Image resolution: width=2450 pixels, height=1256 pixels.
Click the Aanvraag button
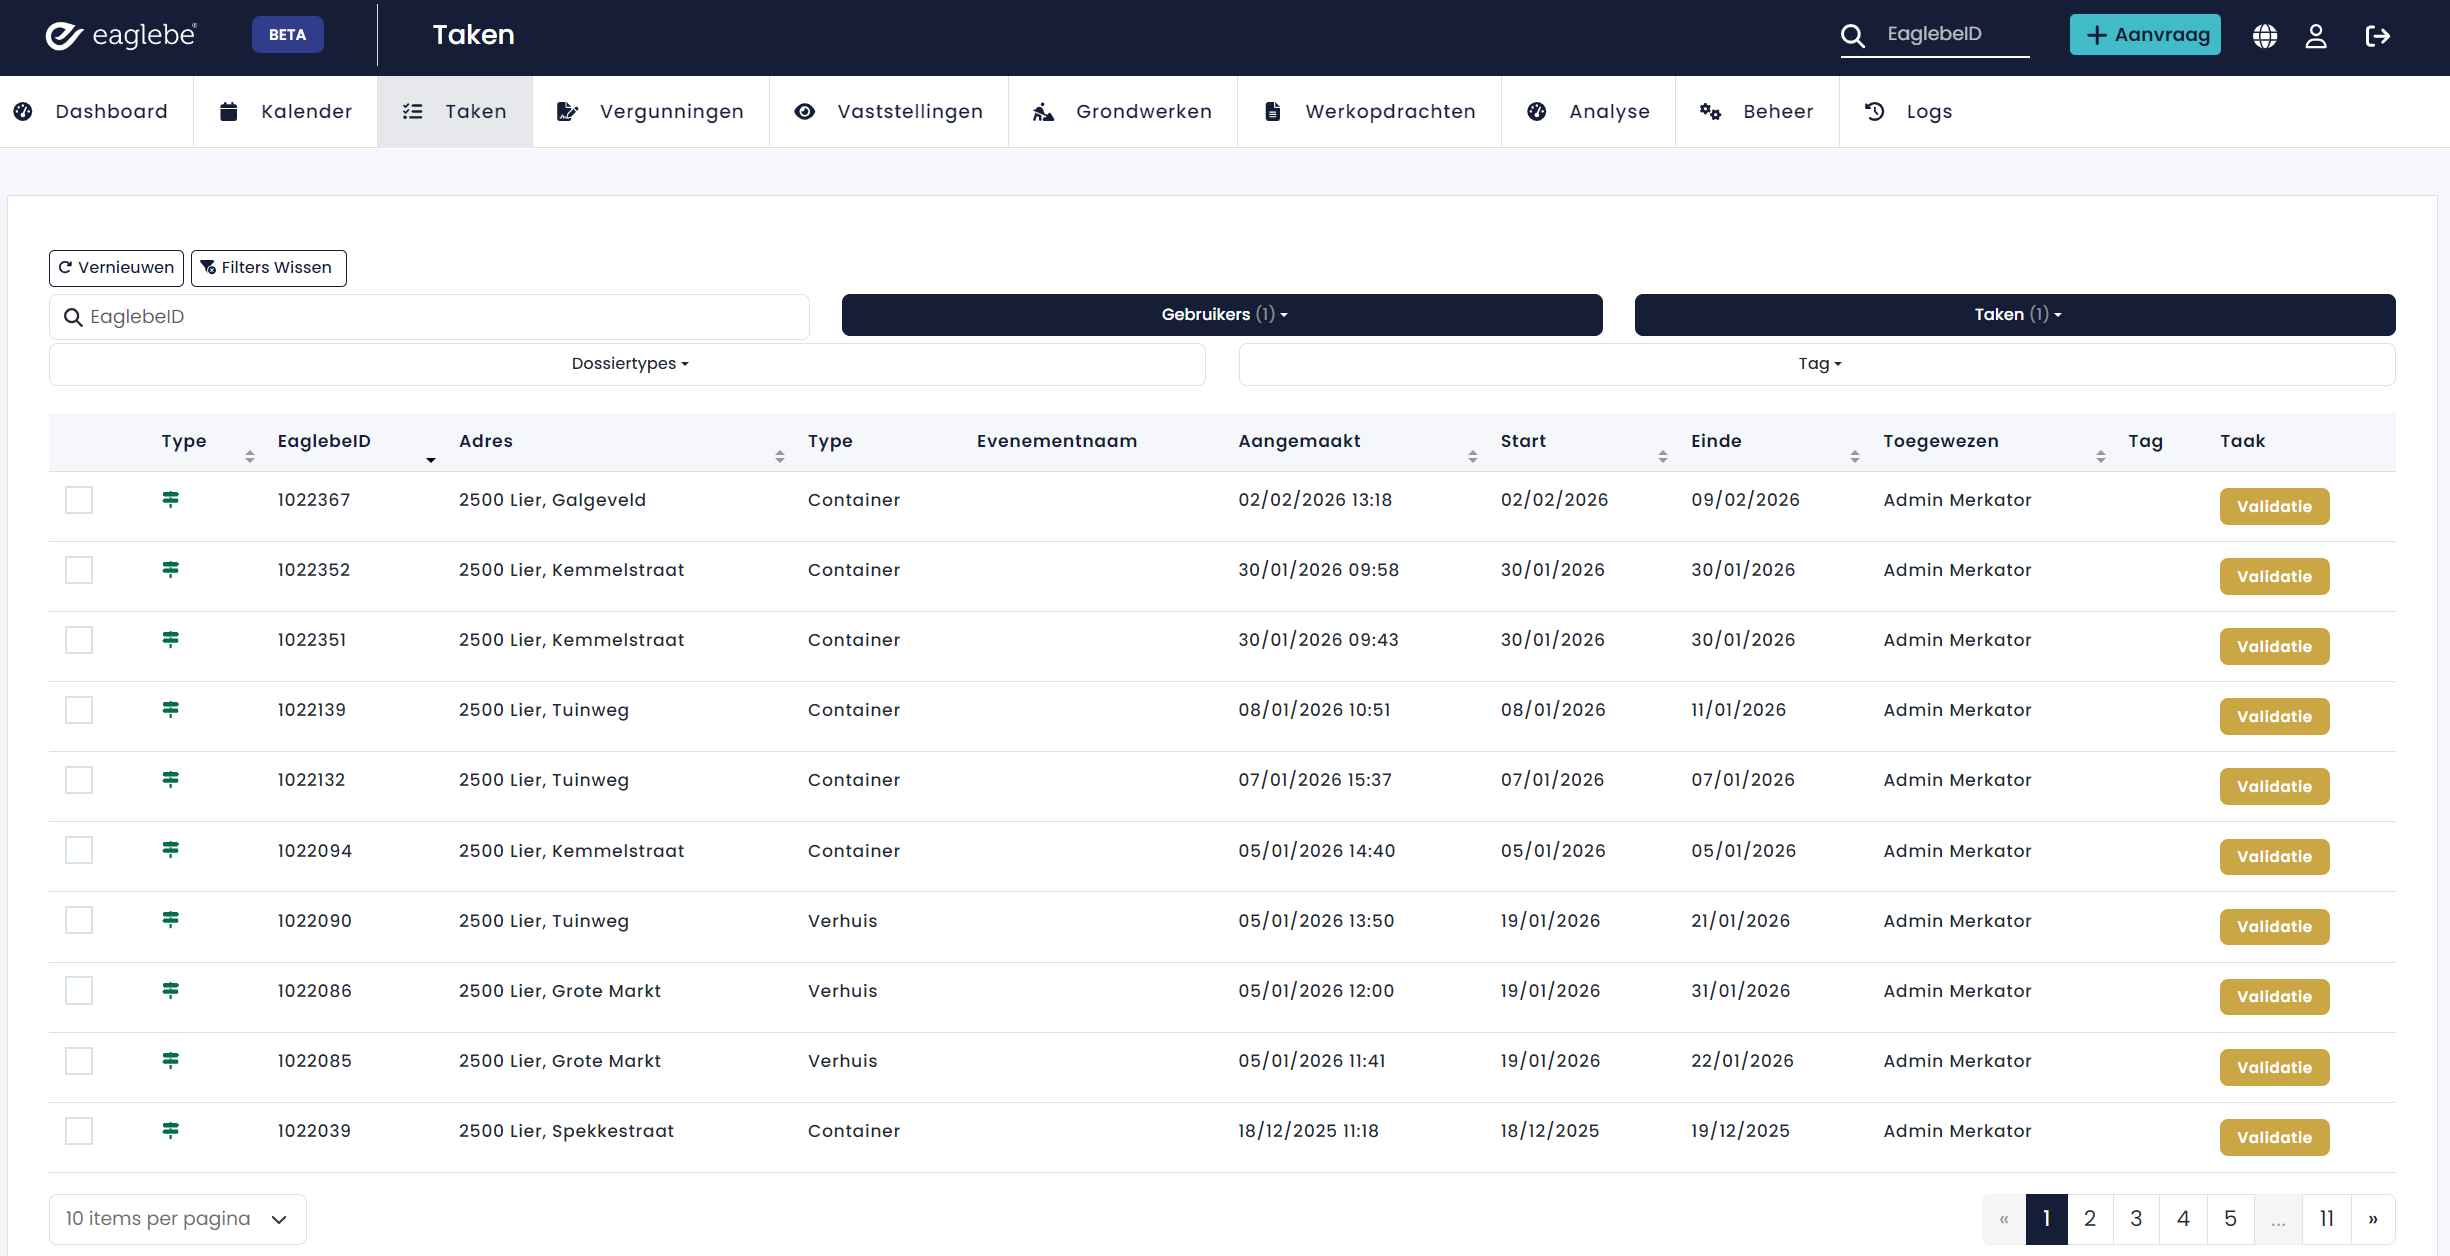2145,35
